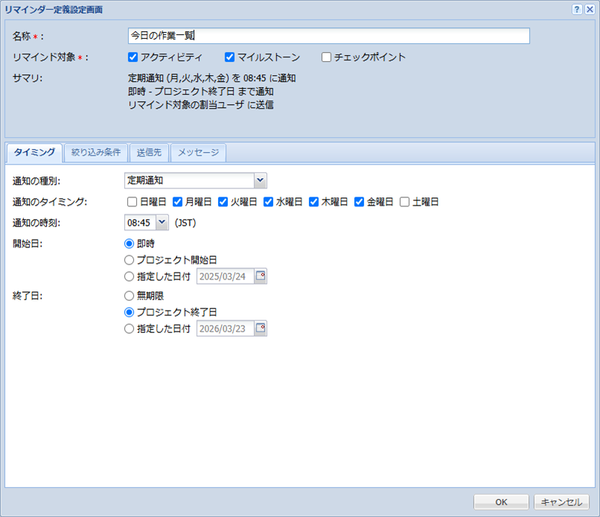Select 指定した日付 radio for end date
This screenshot has width=600, height=517.
tap(129, 328)
